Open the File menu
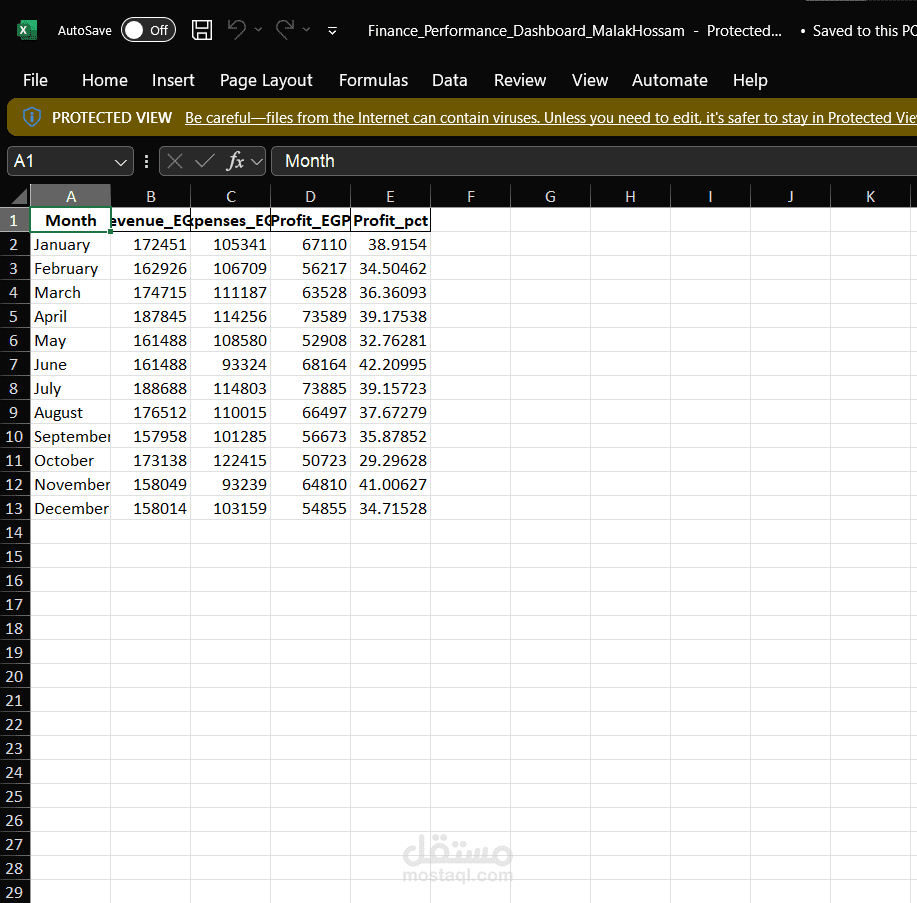This screenshot has width=917, height=903. point(35,80)
